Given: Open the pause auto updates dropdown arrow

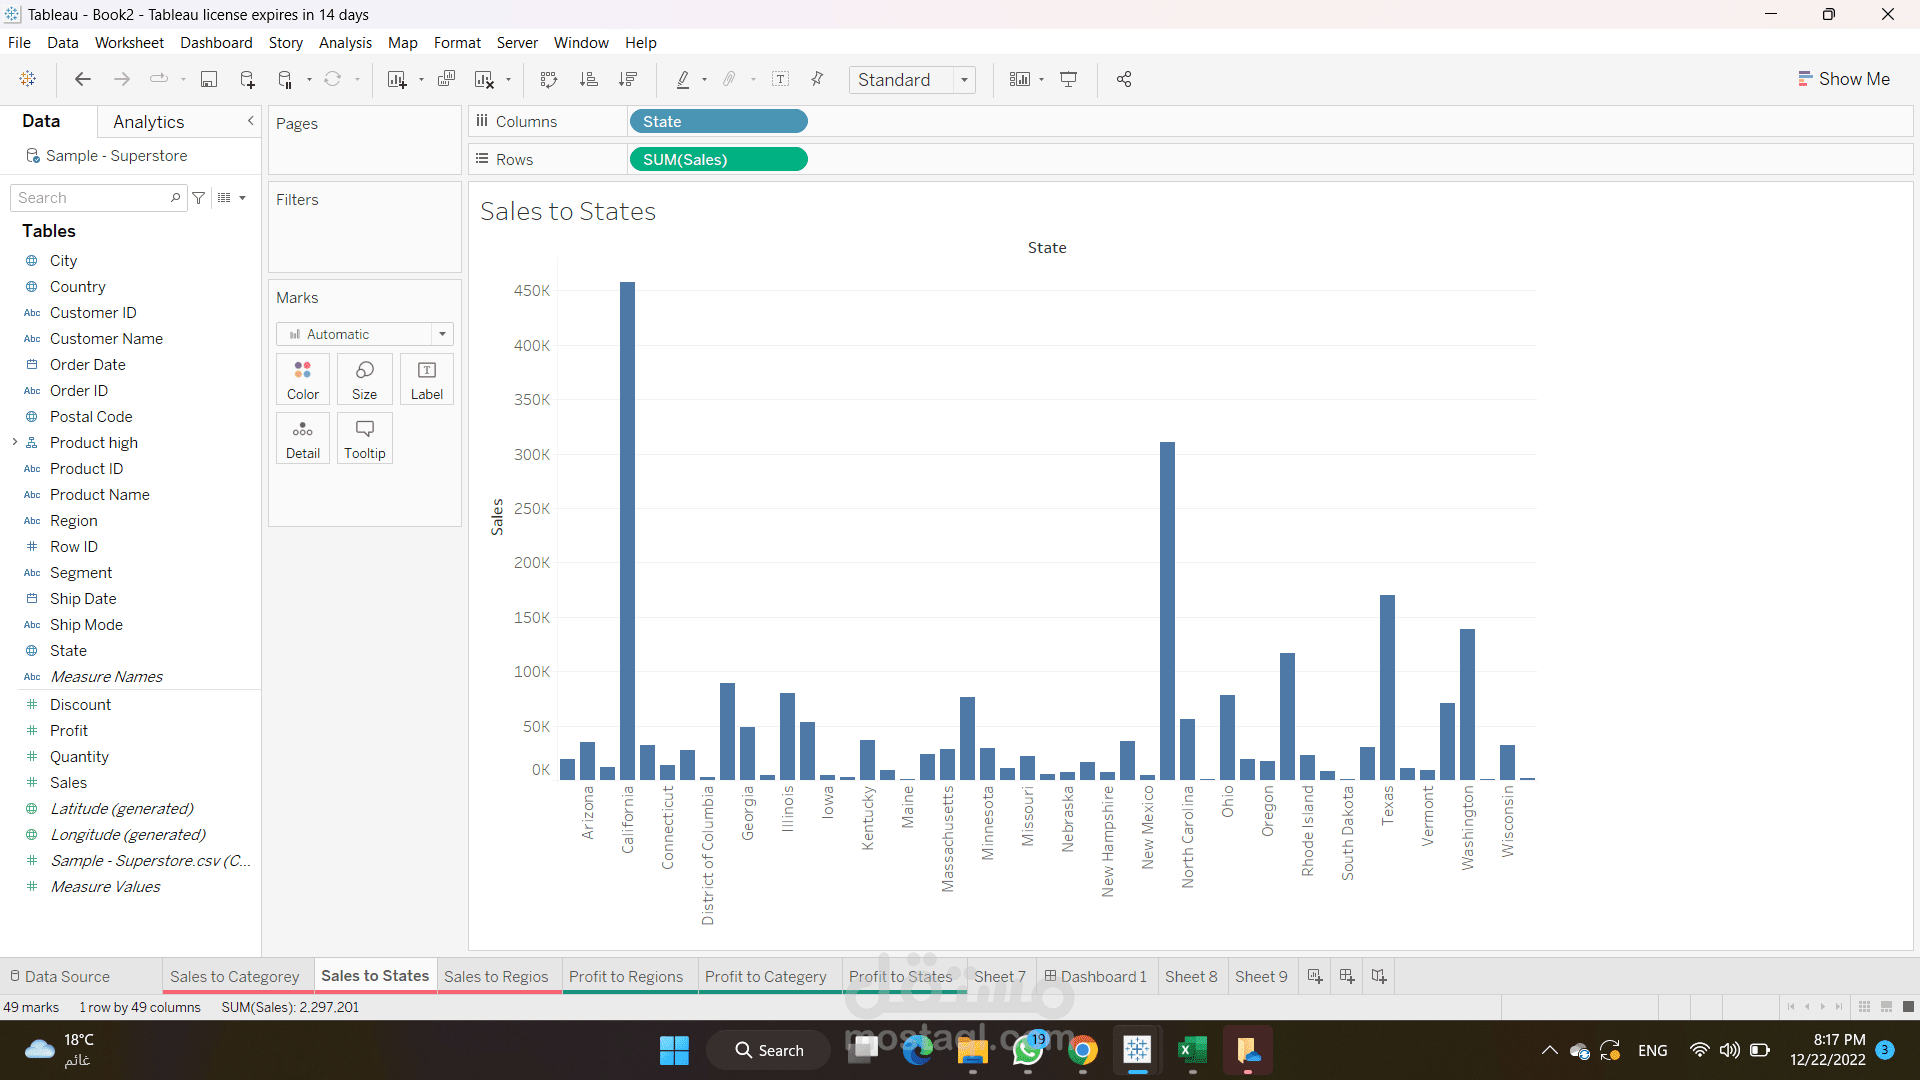Looking at the screenshot, I should [x=309, y=80].
